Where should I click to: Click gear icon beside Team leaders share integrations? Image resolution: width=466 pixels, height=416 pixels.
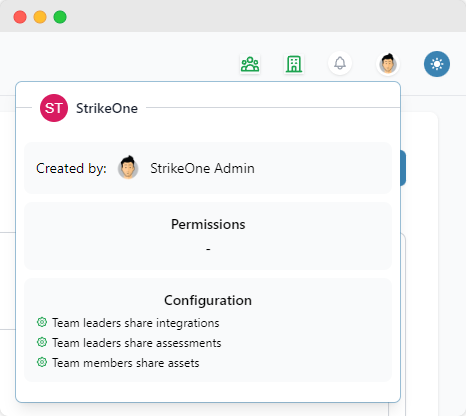pyautogui.click(x=42, y=322)
